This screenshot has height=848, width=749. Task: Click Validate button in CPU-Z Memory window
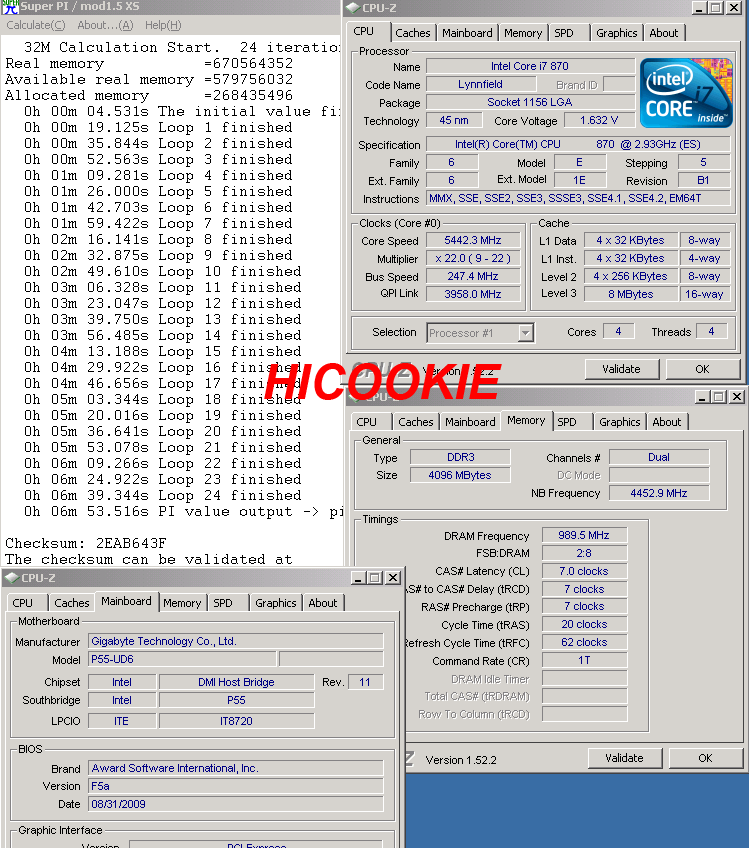pos(625,758)
